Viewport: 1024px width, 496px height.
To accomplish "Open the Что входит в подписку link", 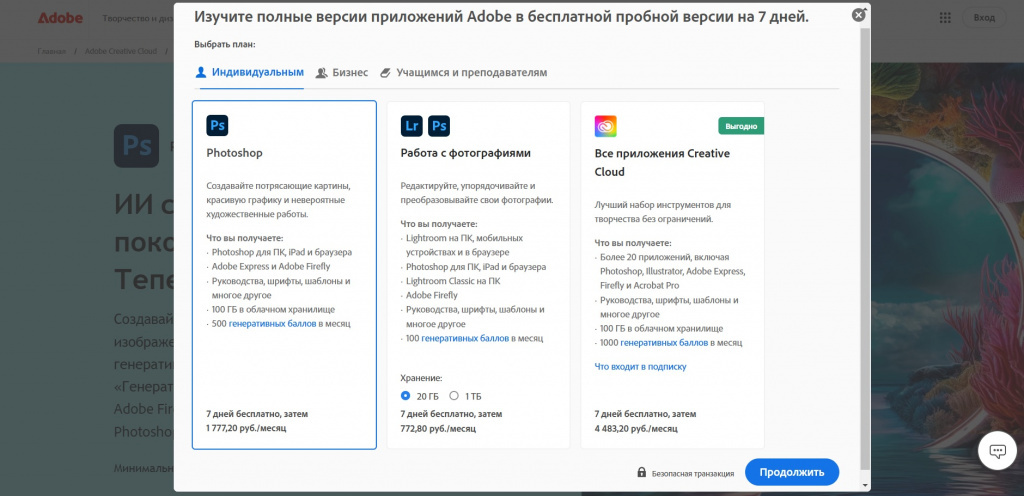I will coord(640,367).
